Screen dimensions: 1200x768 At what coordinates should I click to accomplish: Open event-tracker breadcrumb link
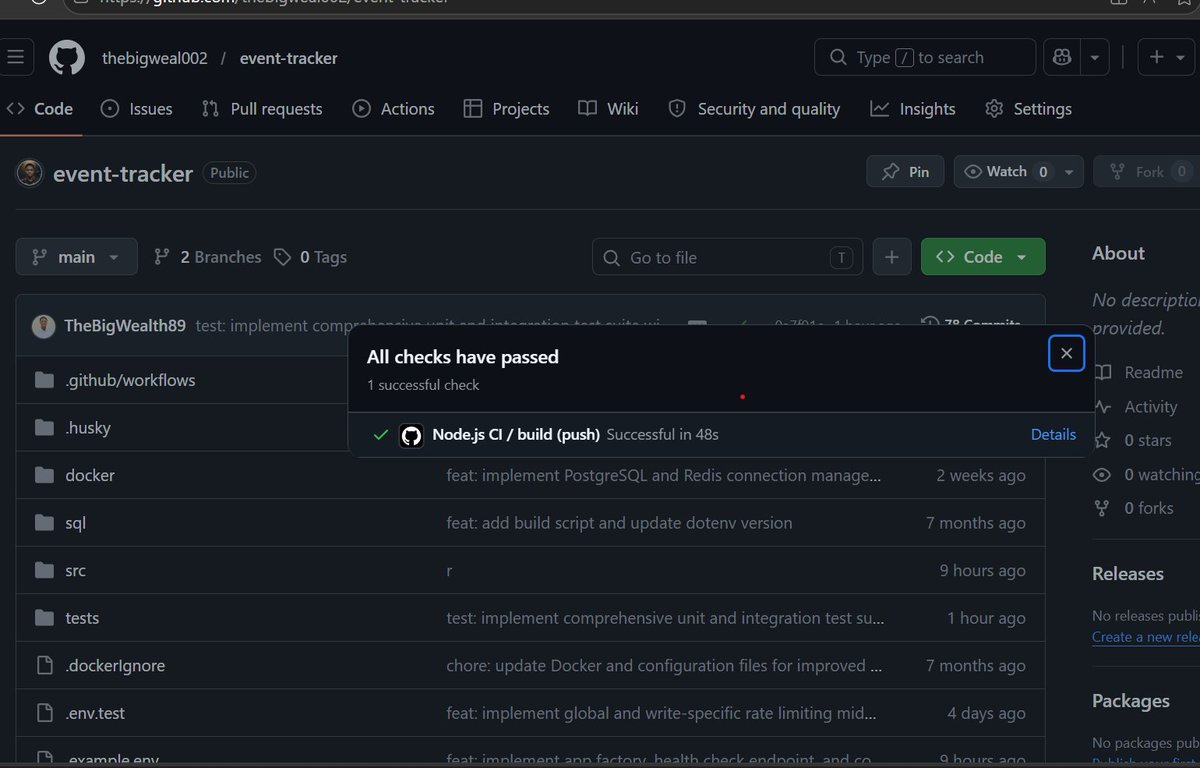click(289, 58)
